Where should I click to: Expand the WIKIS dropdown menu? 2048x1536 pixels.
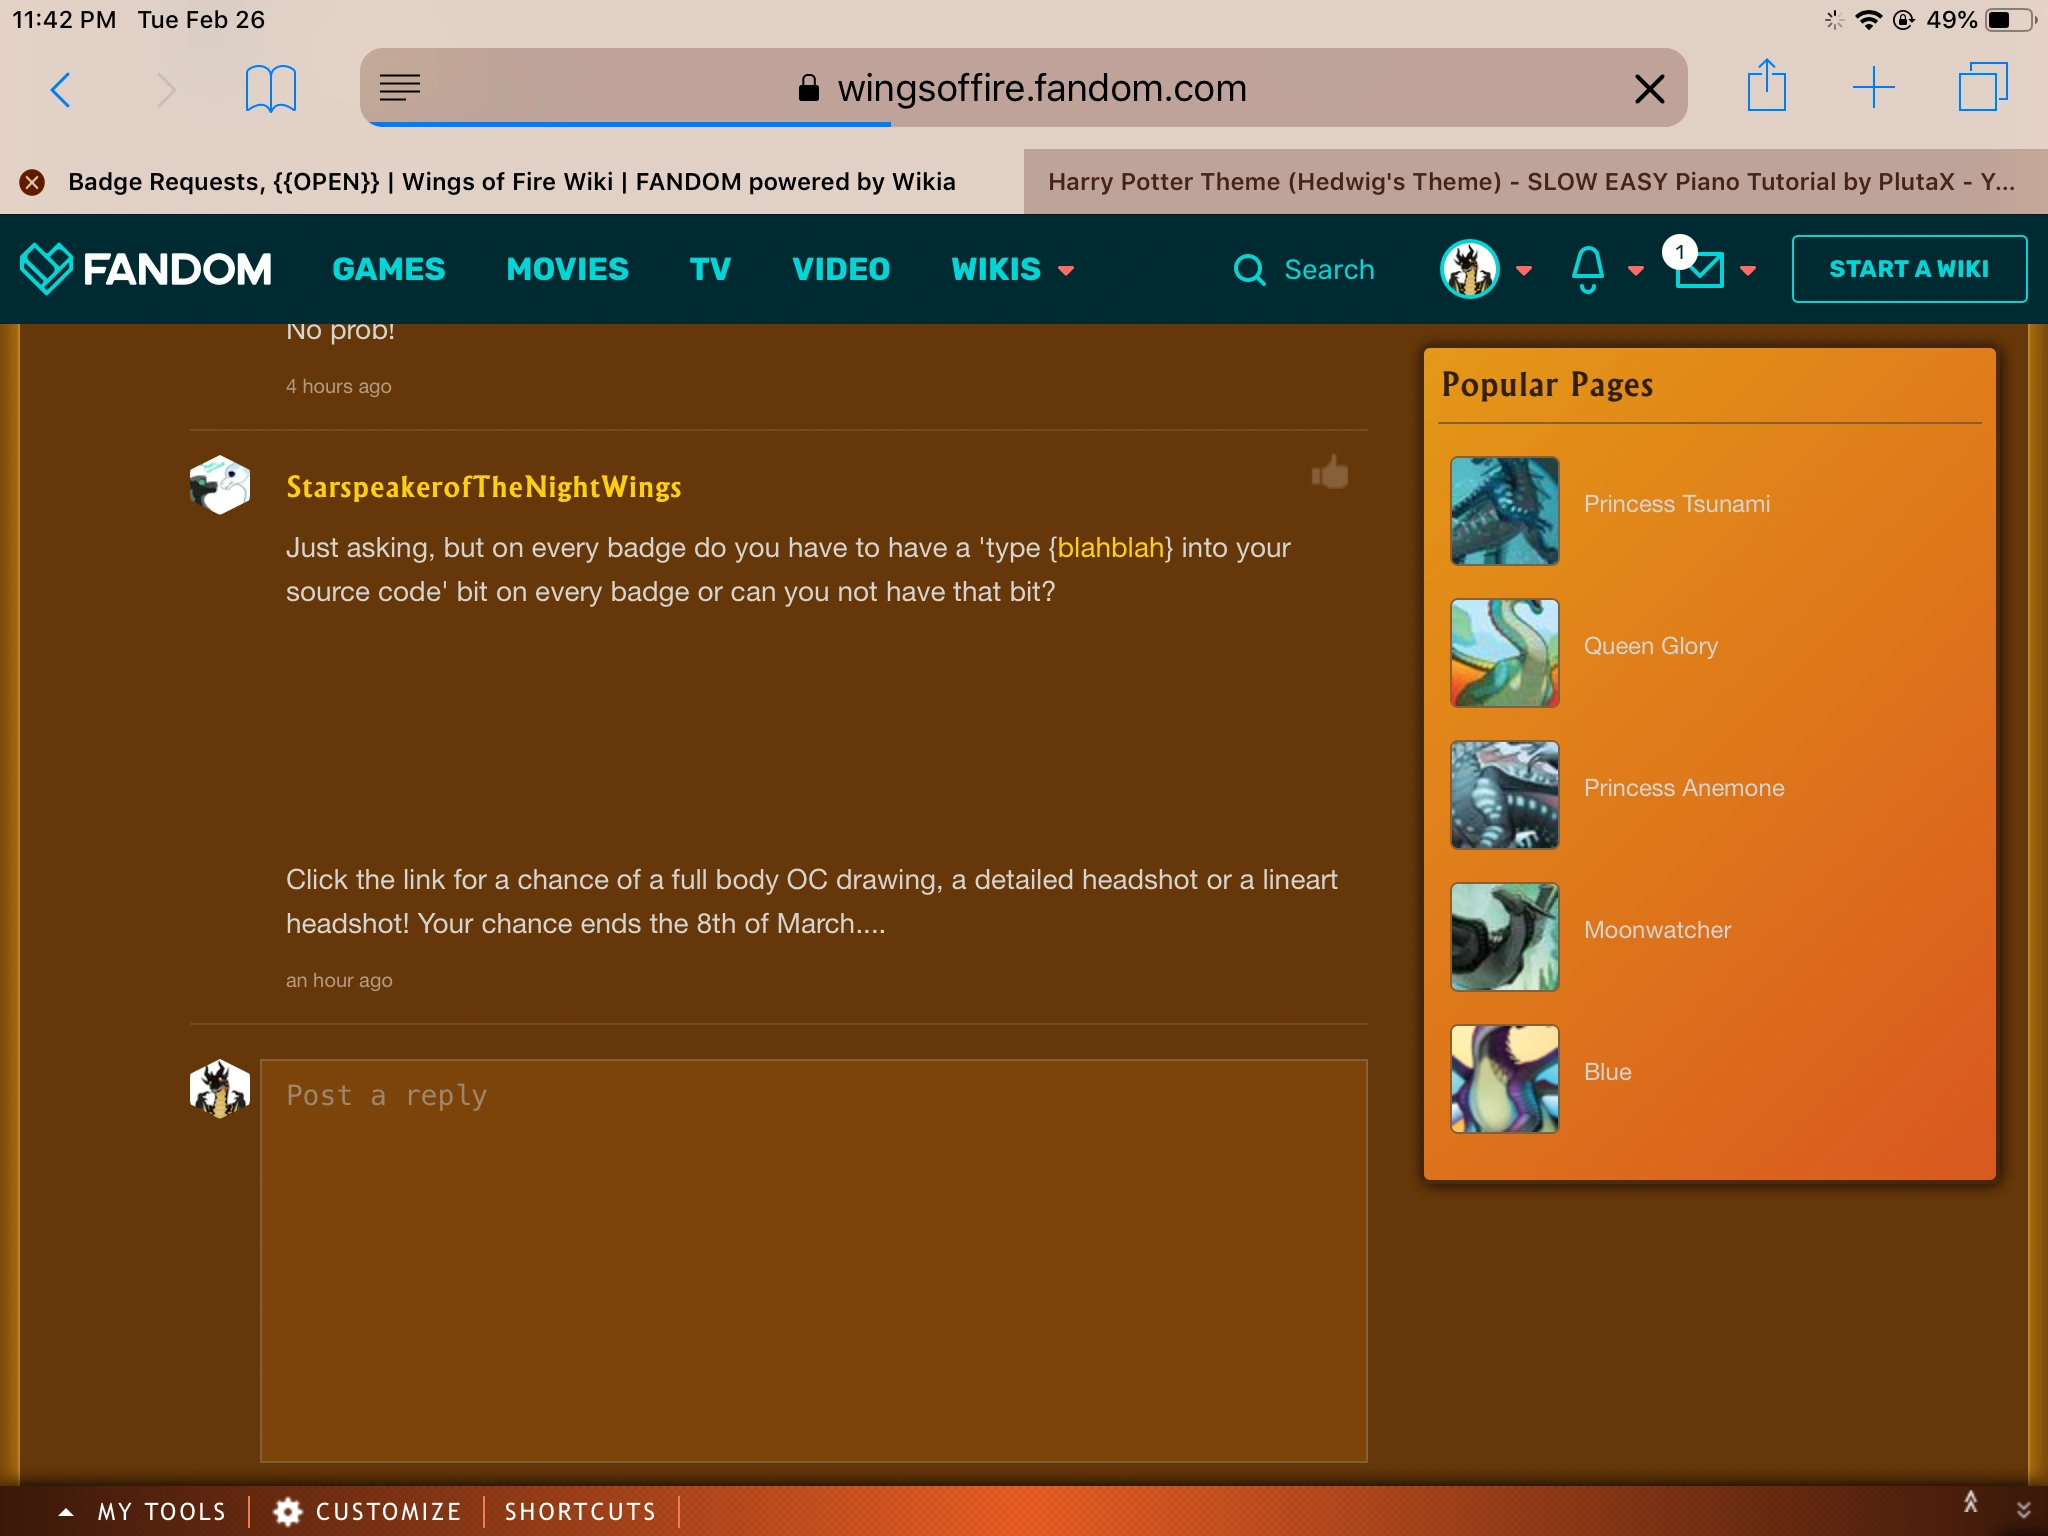(1012, 269)
